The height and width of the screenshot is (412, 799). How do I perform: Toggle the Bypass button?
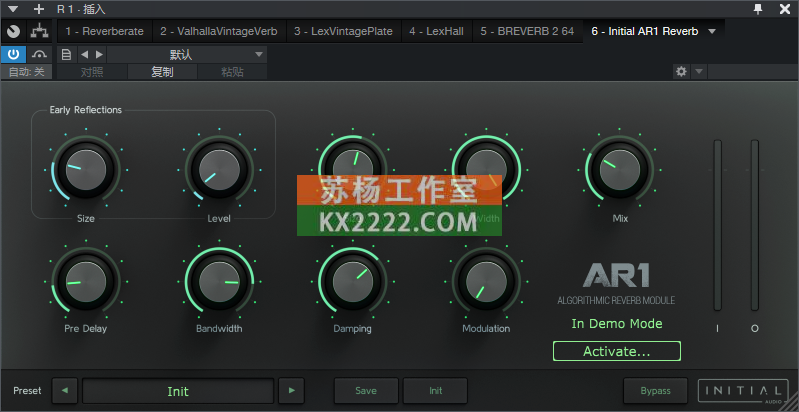coord(655,391)
